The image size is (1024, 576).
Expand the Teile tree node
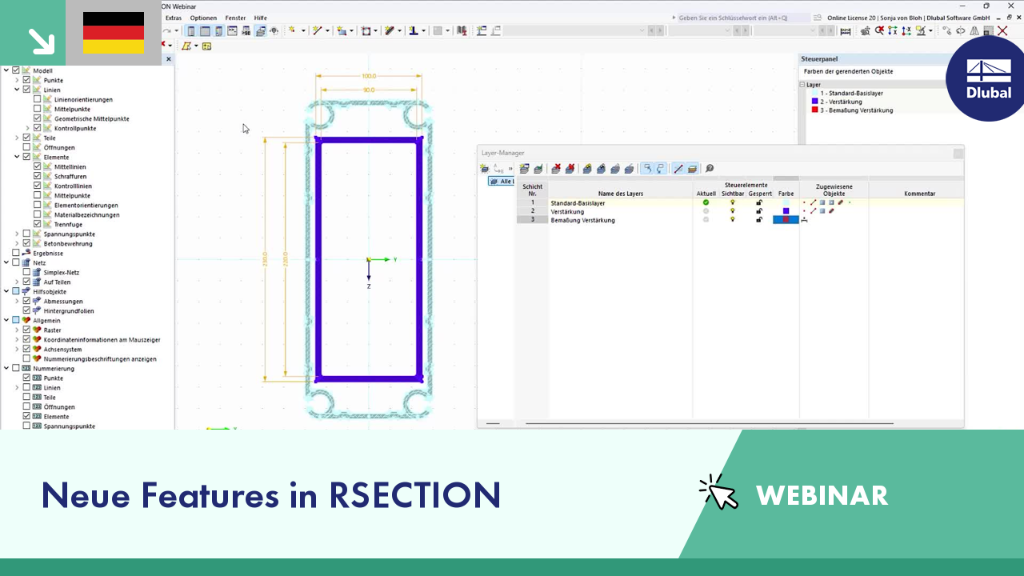[x=17, y=138]
